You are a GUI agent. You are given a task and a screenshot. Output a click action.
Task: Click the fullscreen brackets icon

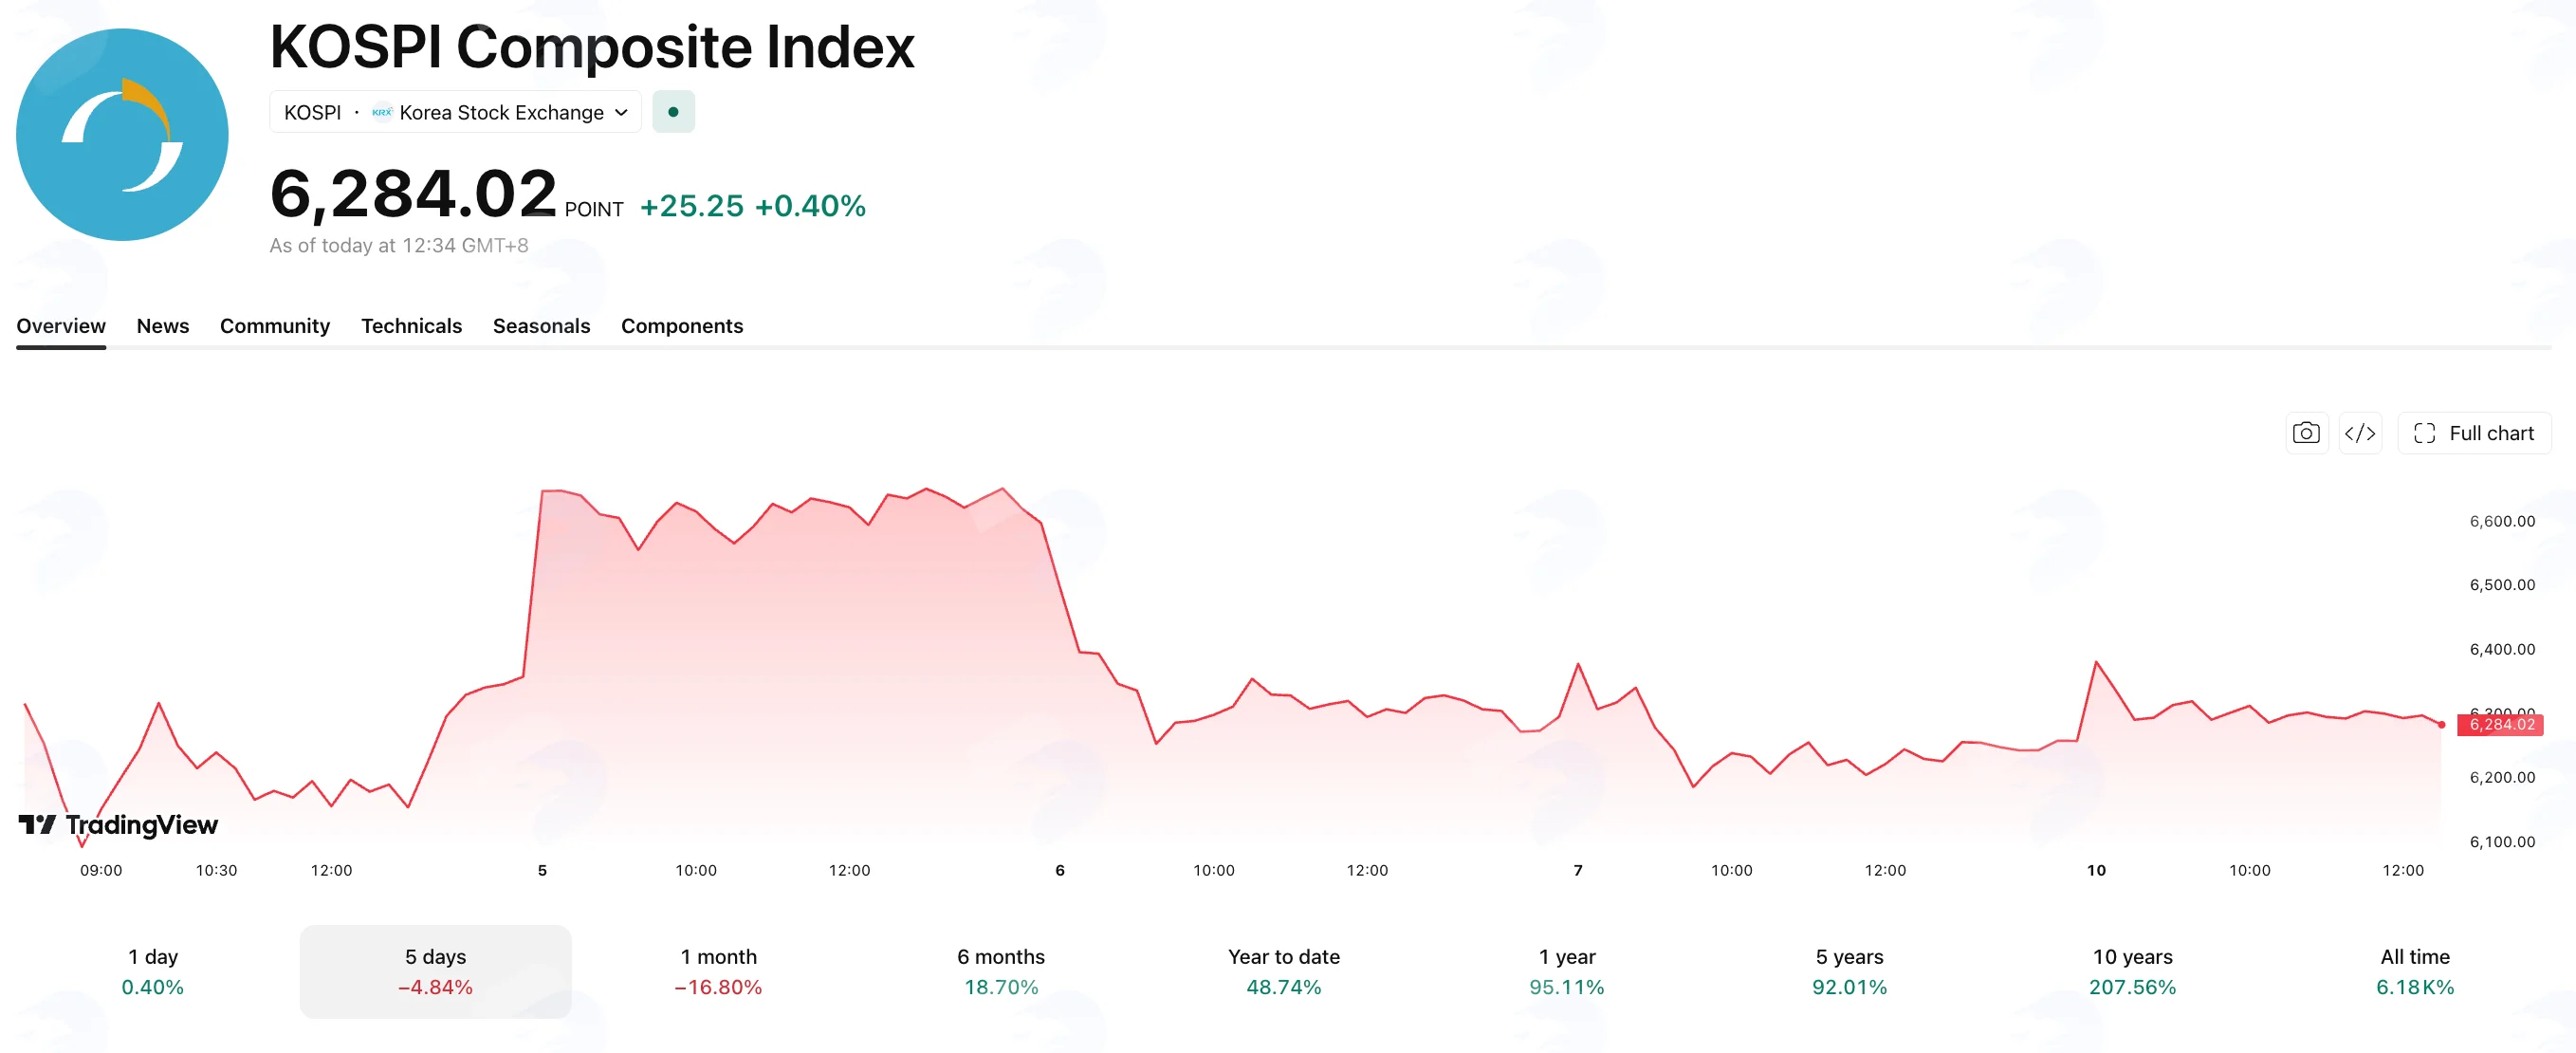coord(2424,433)
